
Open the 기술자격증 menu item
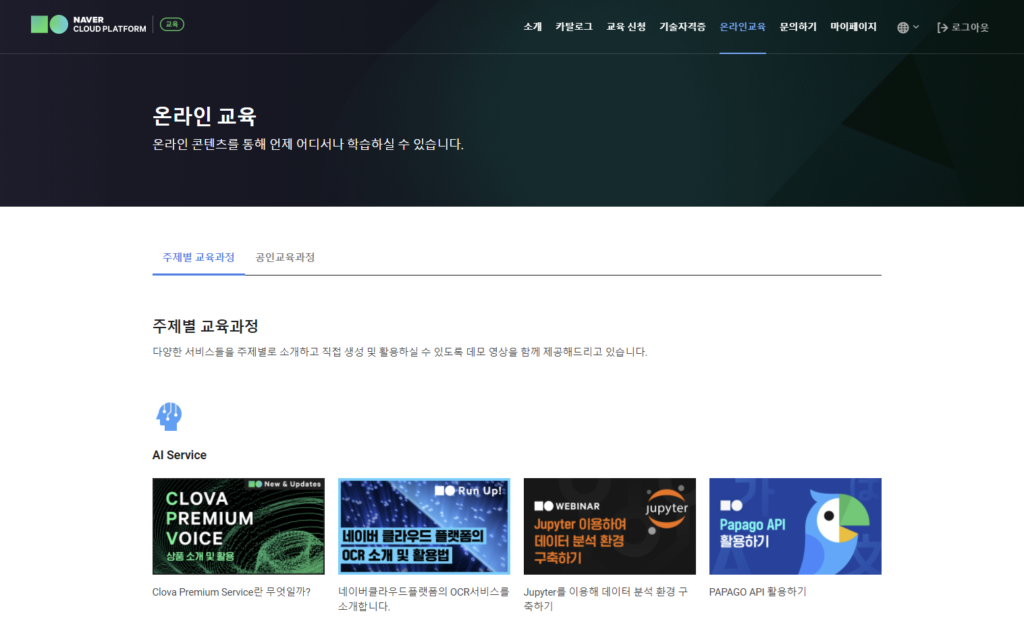coord(682,27)
